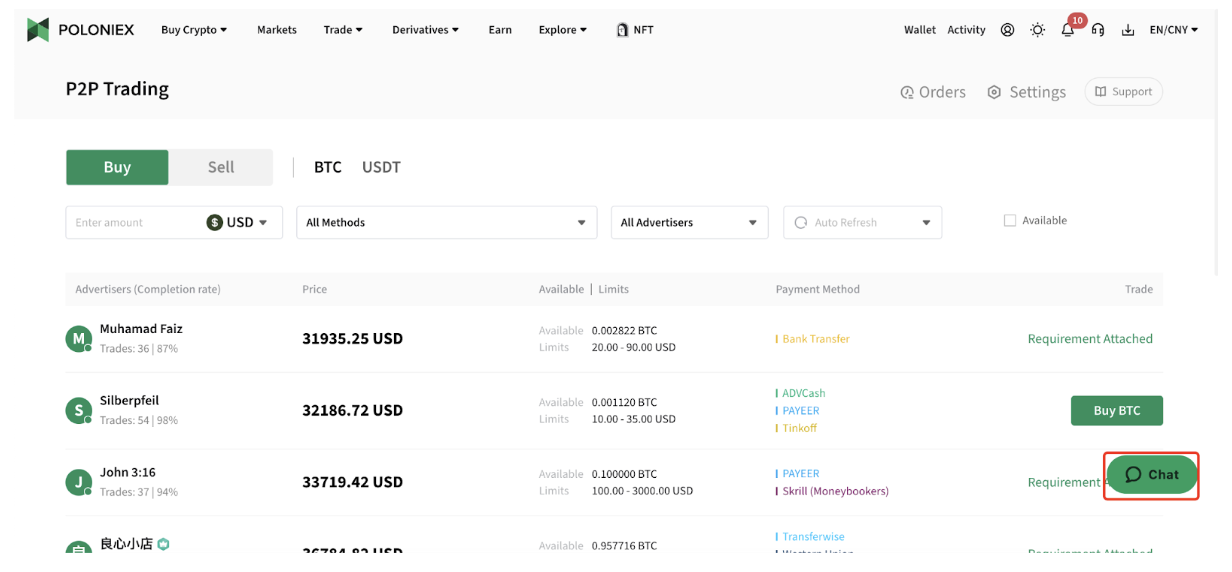Click the headset customer support icon
The height and width of the screenshot is (572, 1232).
1098,30
